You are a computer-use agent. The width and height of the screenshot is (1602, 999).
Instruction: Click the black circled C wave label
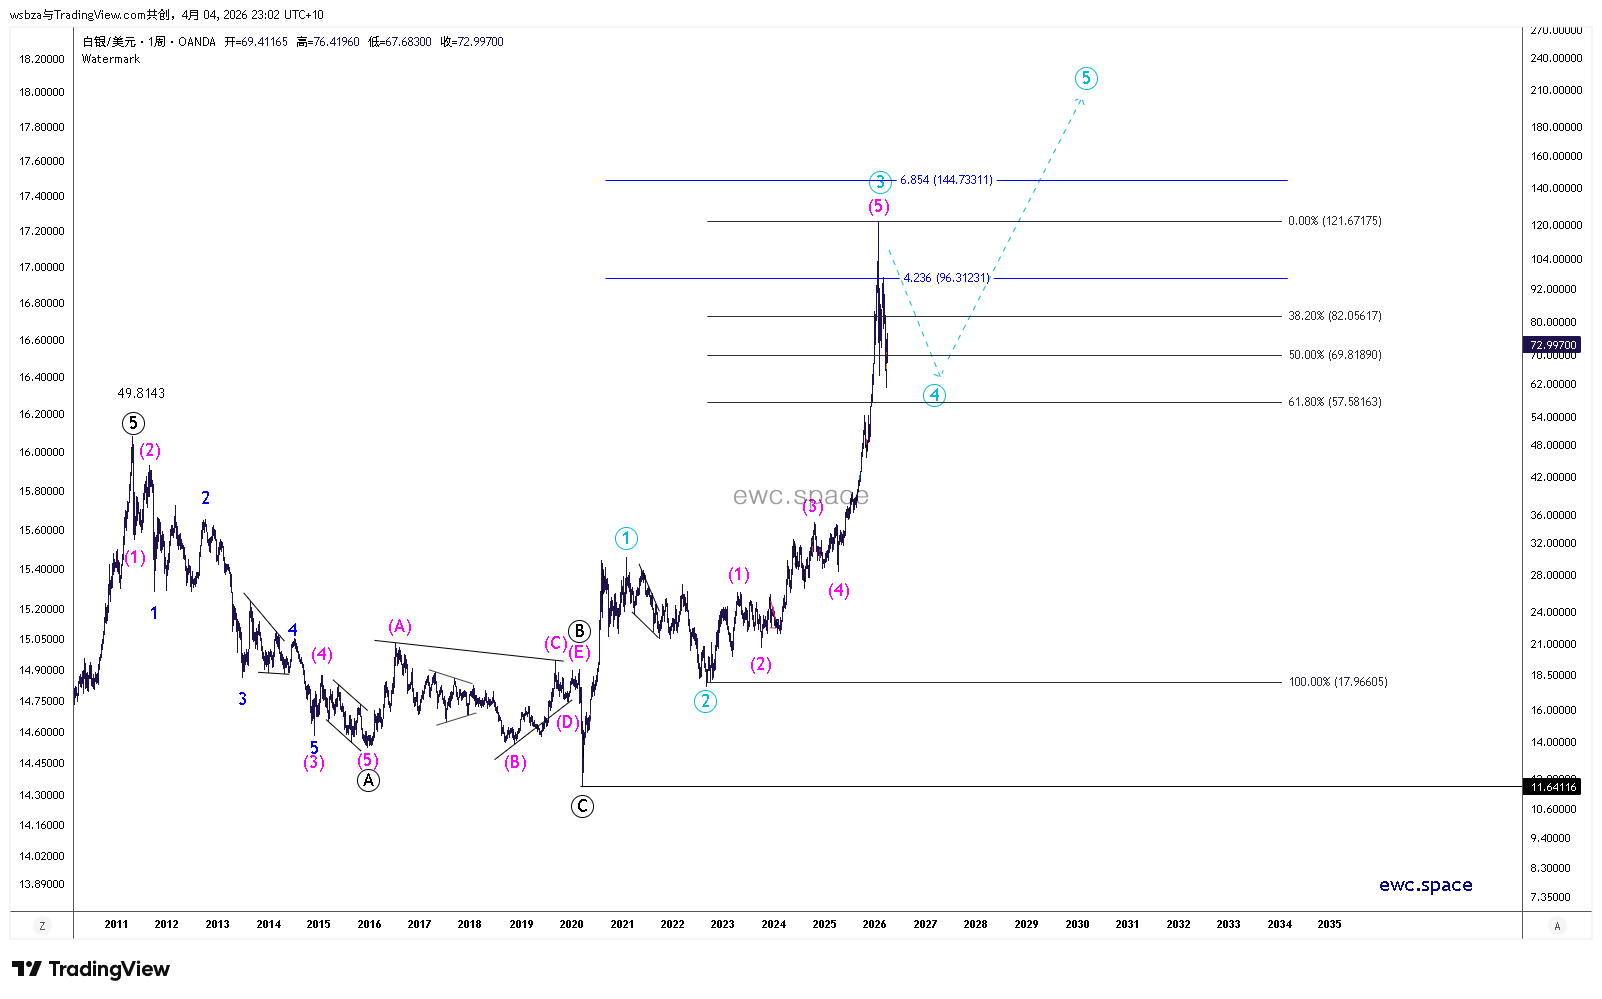point(582,806)
